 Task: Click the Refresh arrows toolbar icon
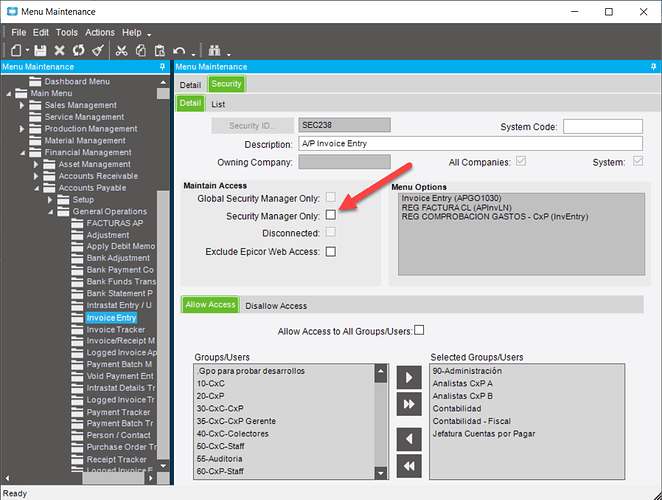[x=79, y=51]
